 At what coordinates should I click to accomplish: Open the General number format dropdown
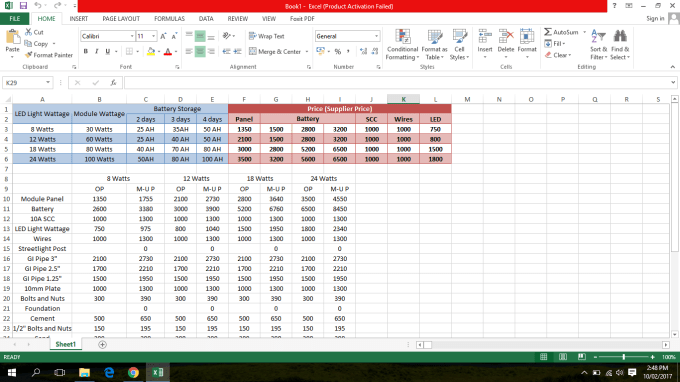pyautogui.click(x=376, y=36)
